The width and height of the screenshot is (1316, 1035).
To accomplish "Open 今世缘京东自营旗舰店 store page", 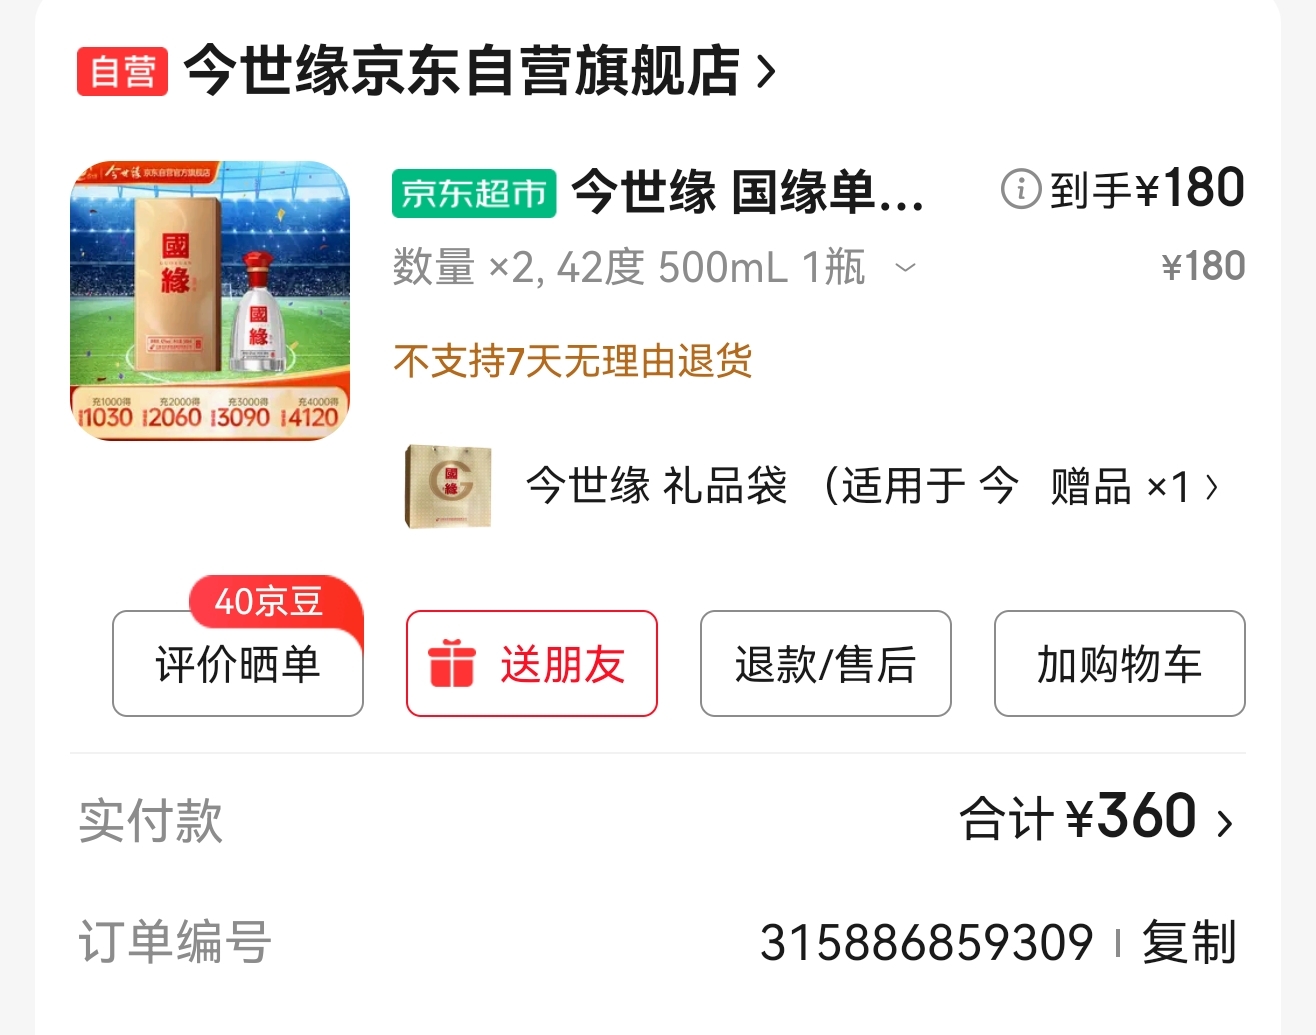I will [x=462, y=71].
